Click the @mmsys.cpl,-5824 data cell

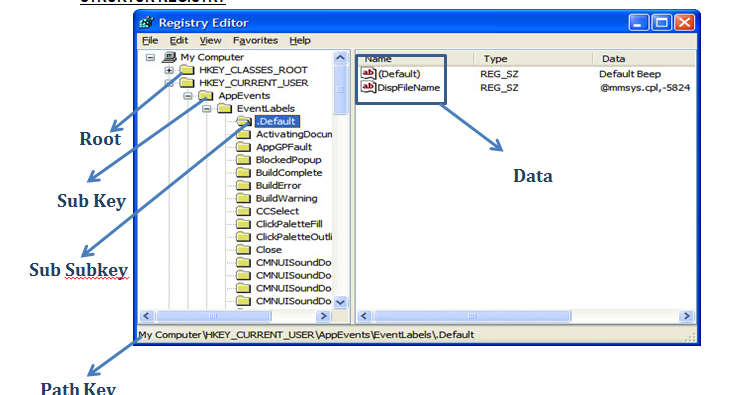tap(645, 88)
